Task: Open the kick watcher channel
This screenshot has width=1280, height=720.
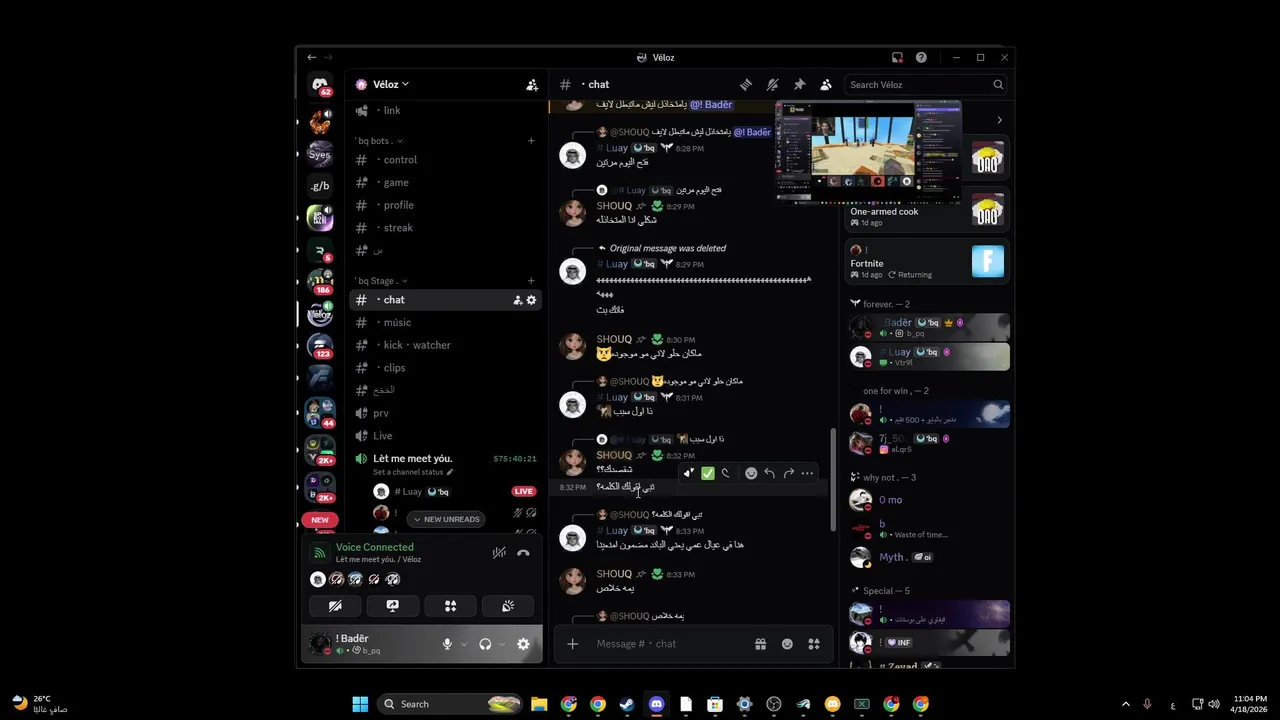Action: point(445,345)
